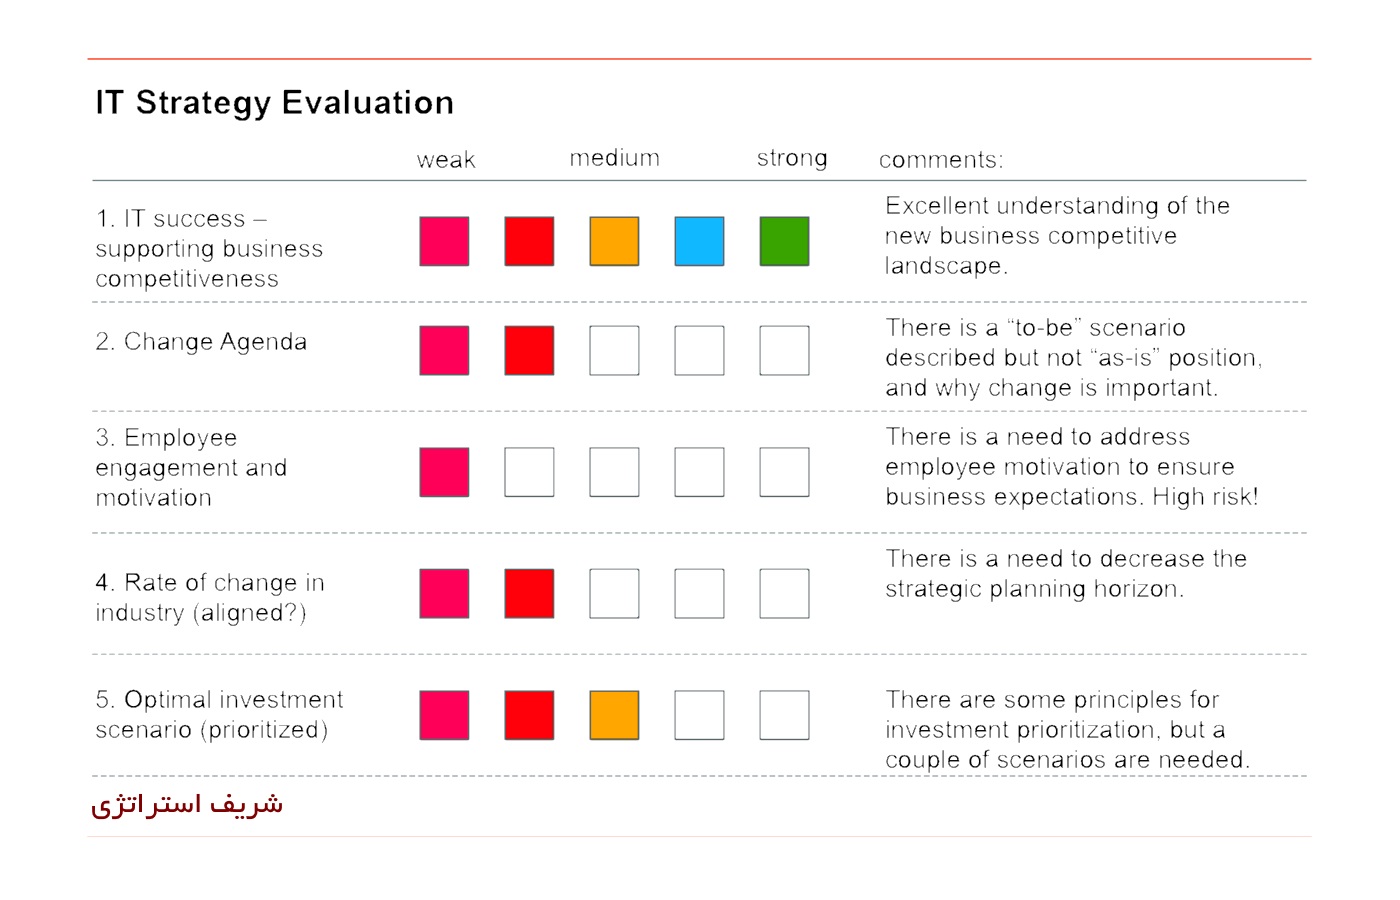Click the 'weak' column header
The width and height of the screenshot is (1400, 900).
(446, 160)
